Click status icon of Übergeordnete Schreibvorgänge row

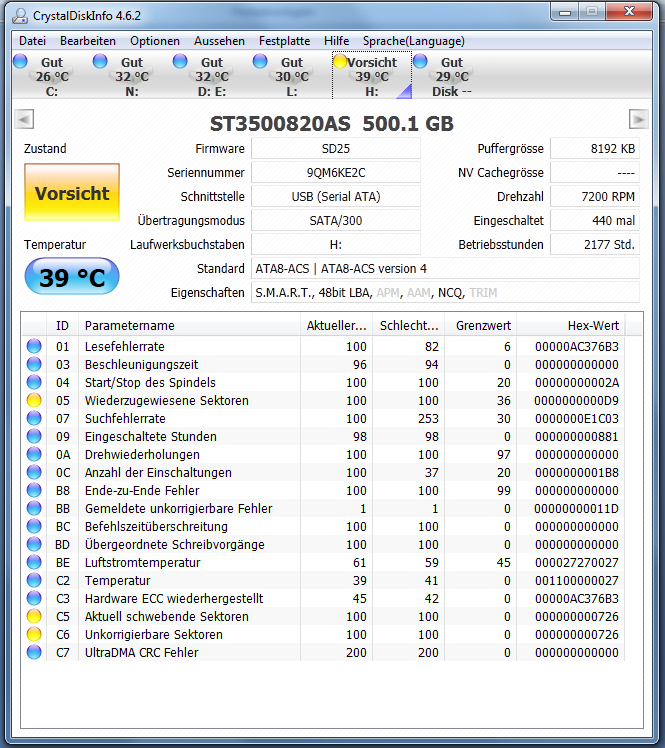click(34, 544)
